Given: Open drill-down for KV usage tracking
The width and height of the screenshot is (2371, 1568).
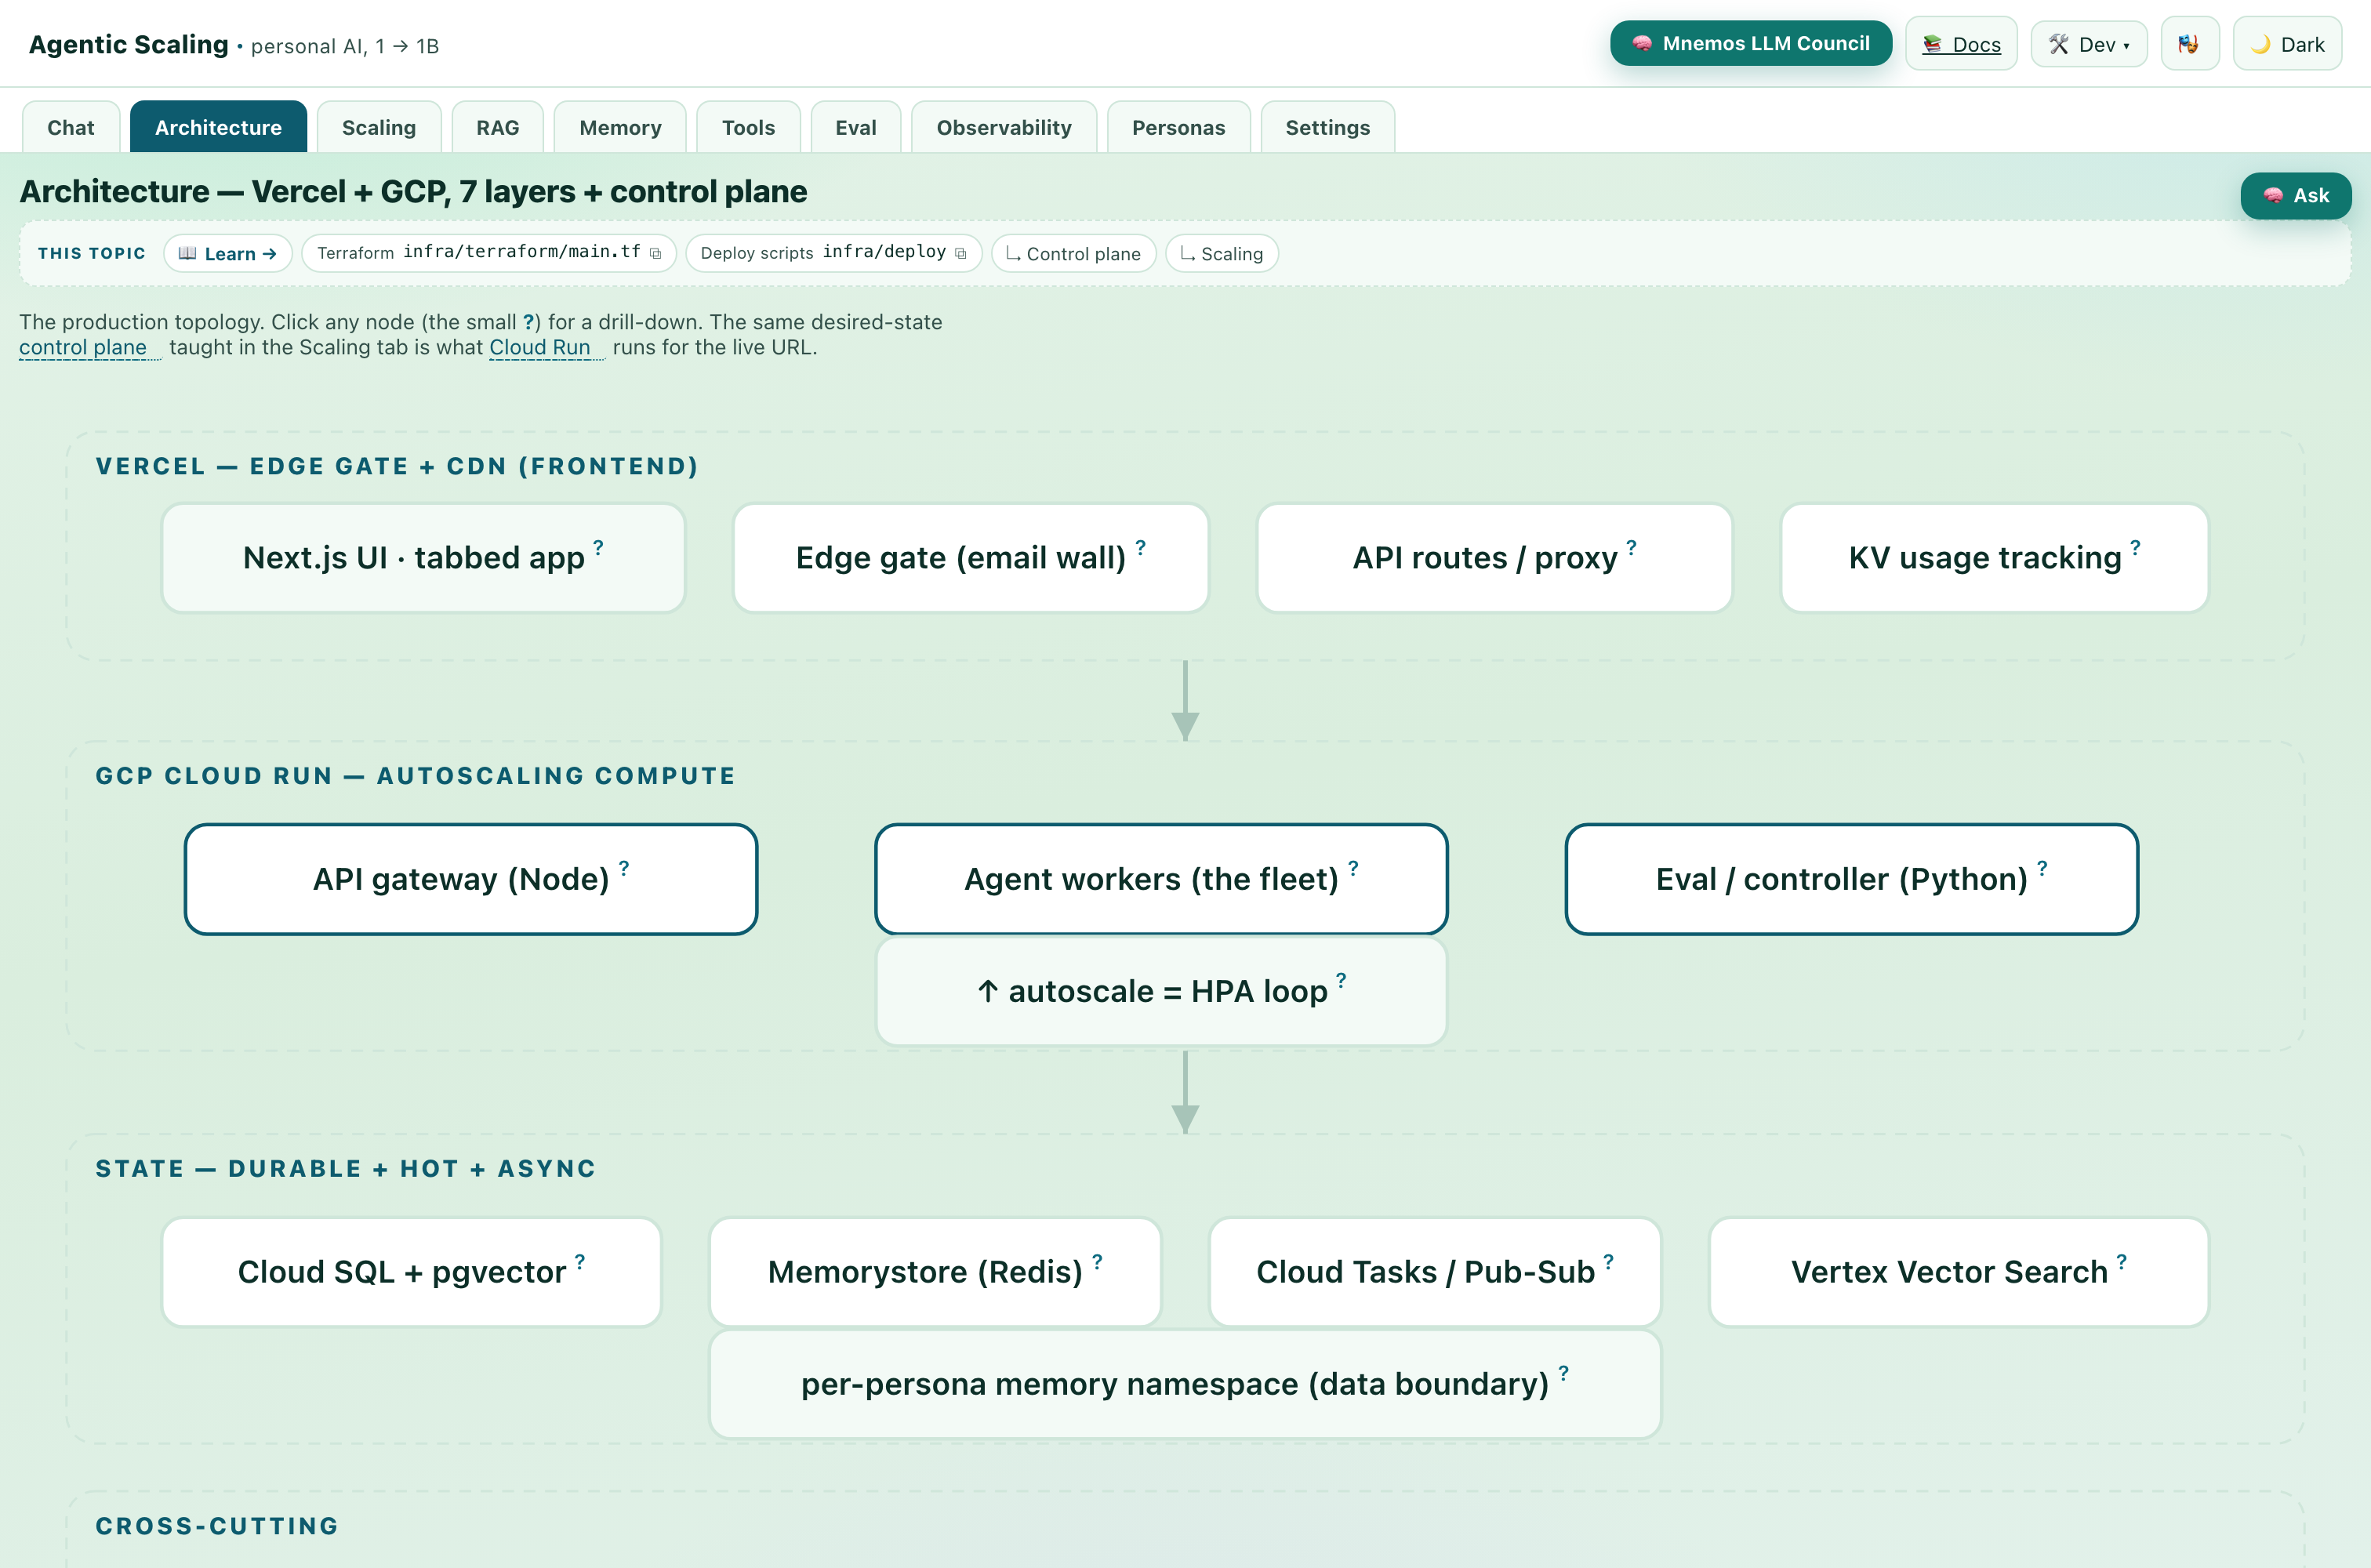Looking at the screenshot, I should [x=2135, y=547].
